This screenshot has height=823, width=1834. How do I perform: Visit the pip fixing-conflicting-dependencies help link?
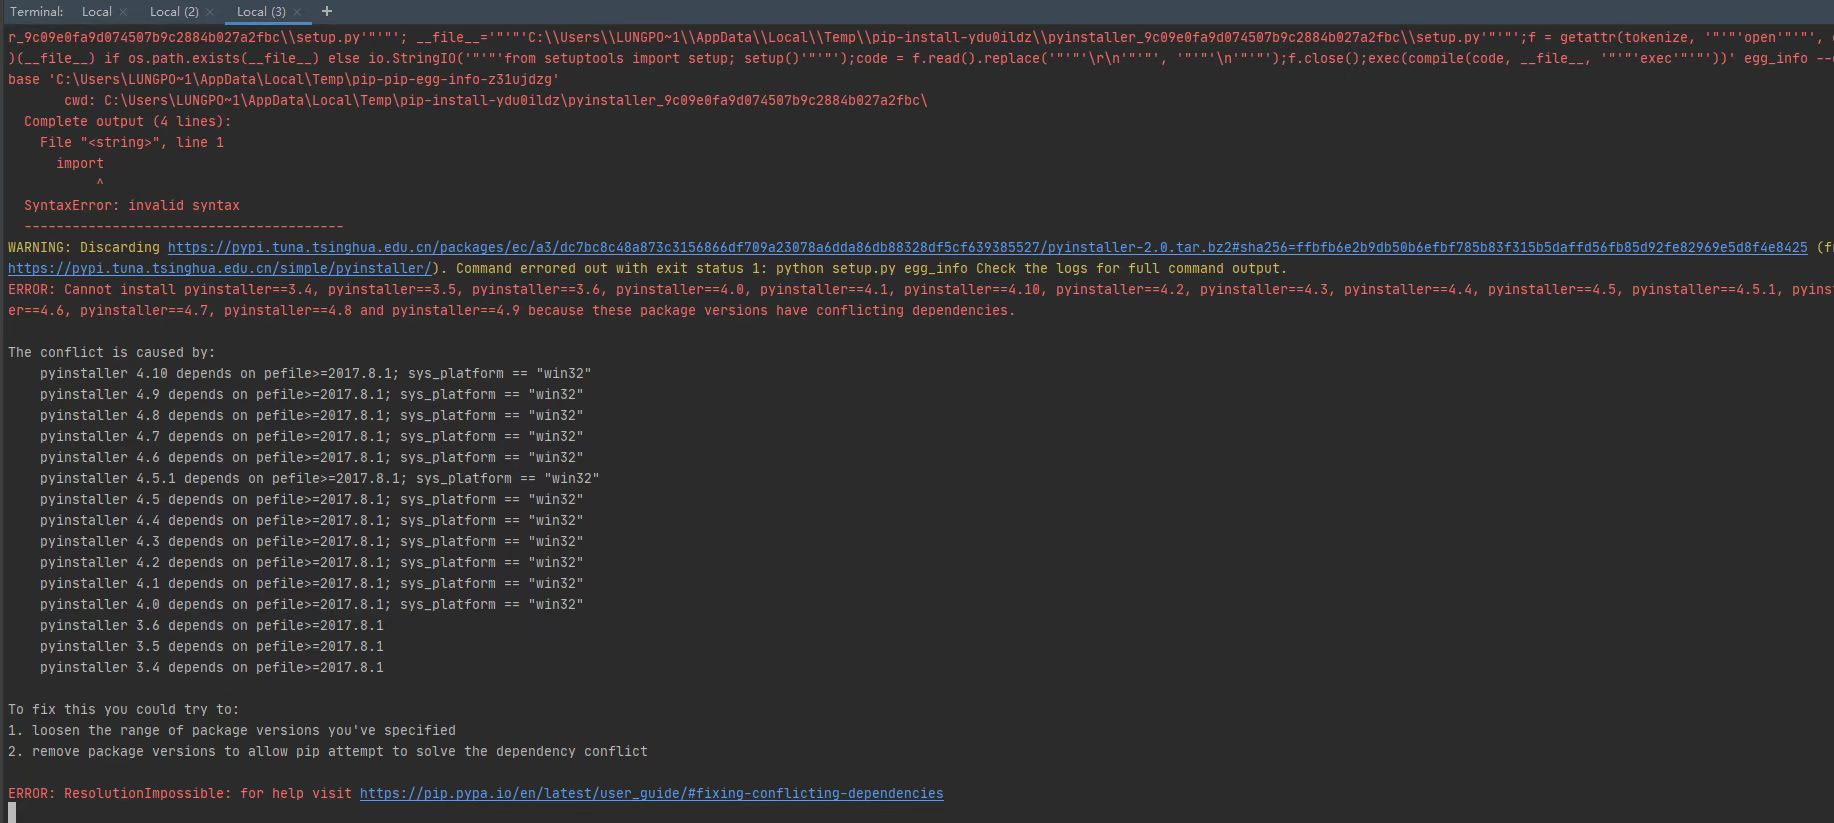point(651,793)
